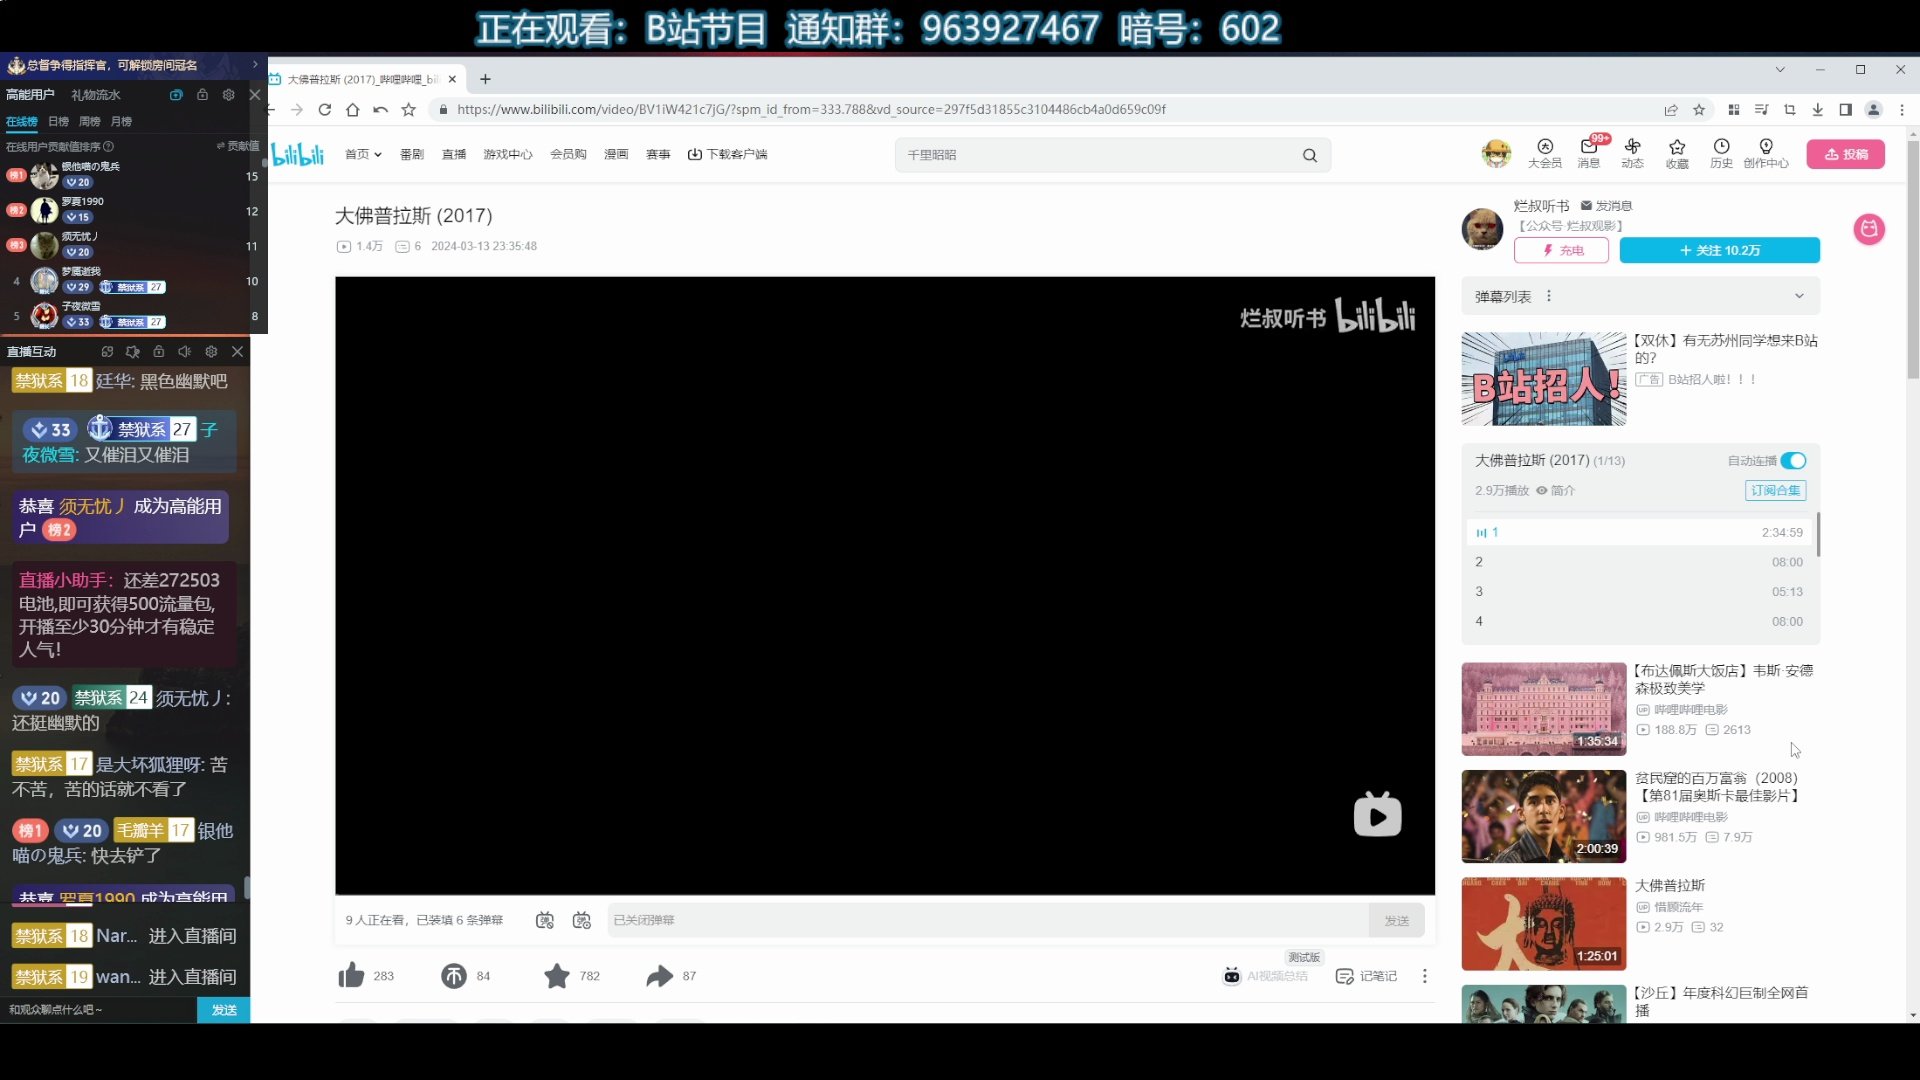This screenshot has height=1080, width=1920.
Task: Click 下载客户端 link
Action: click(727, 154)
